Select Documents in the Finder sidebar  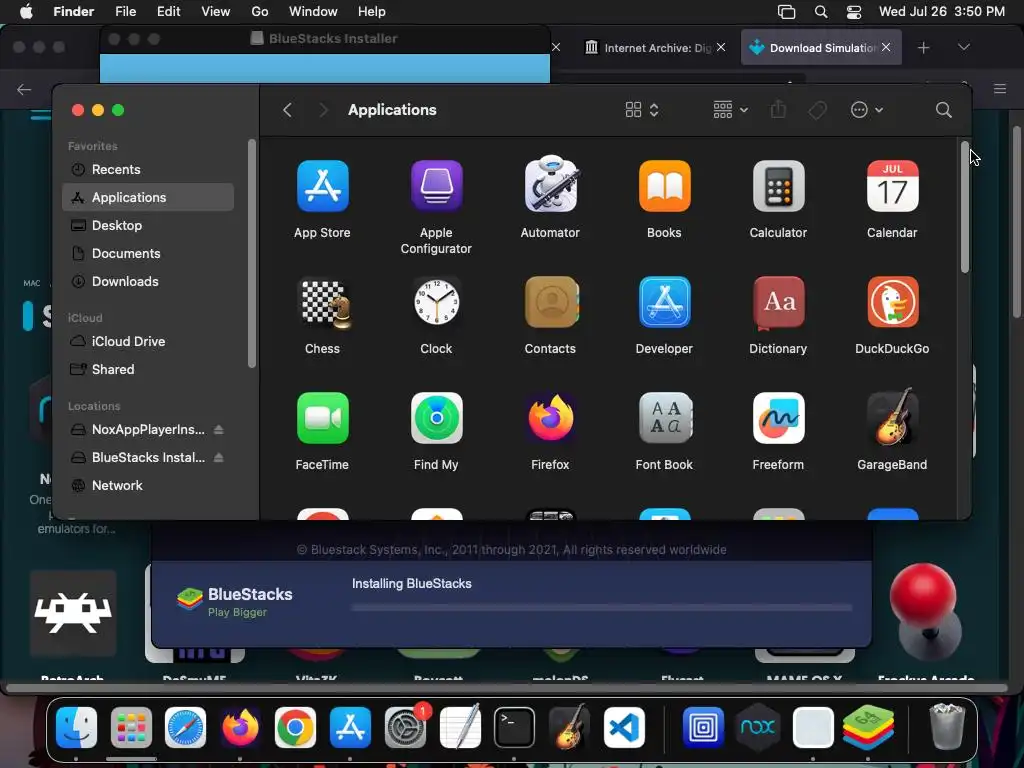click(x=148, y=253)
